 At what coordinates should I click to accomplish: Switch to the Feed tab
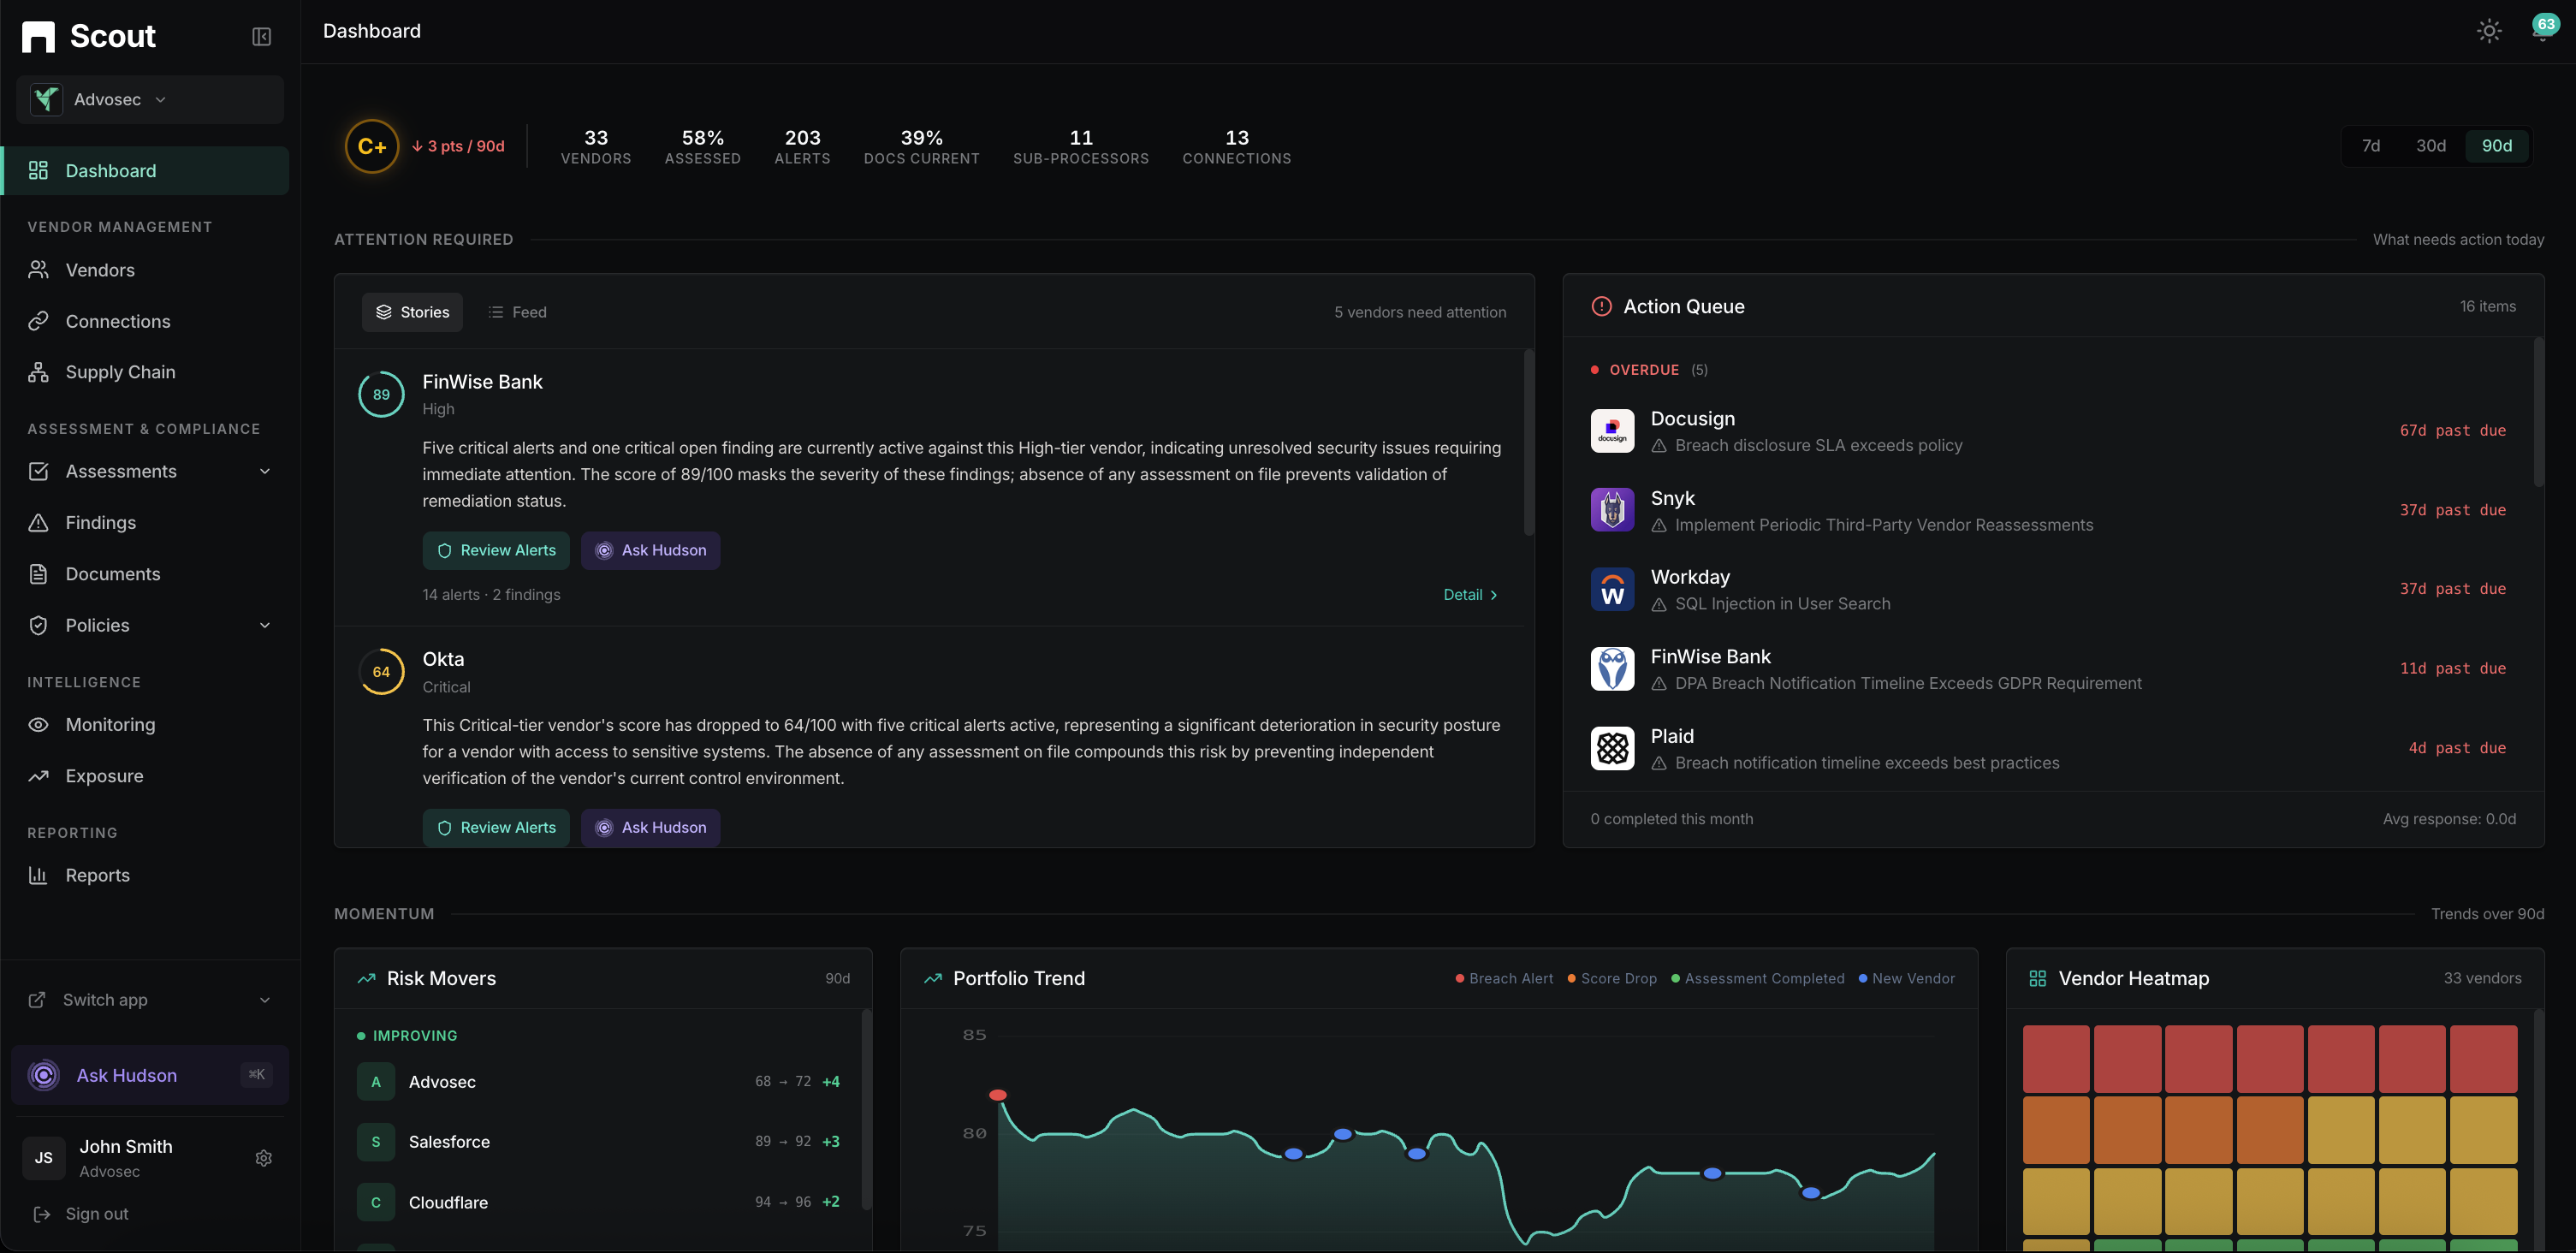pos(518,312)
